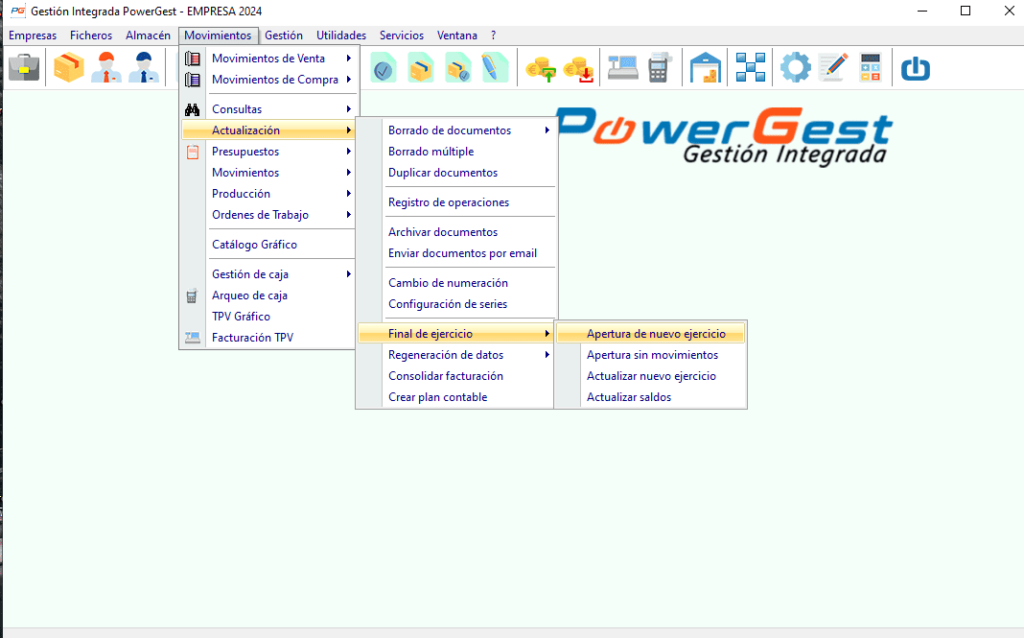The width and height of the screenshot is (1024, 638).
Task: Click the binoculars icon beside Consultas
Action: pos(192,109)
